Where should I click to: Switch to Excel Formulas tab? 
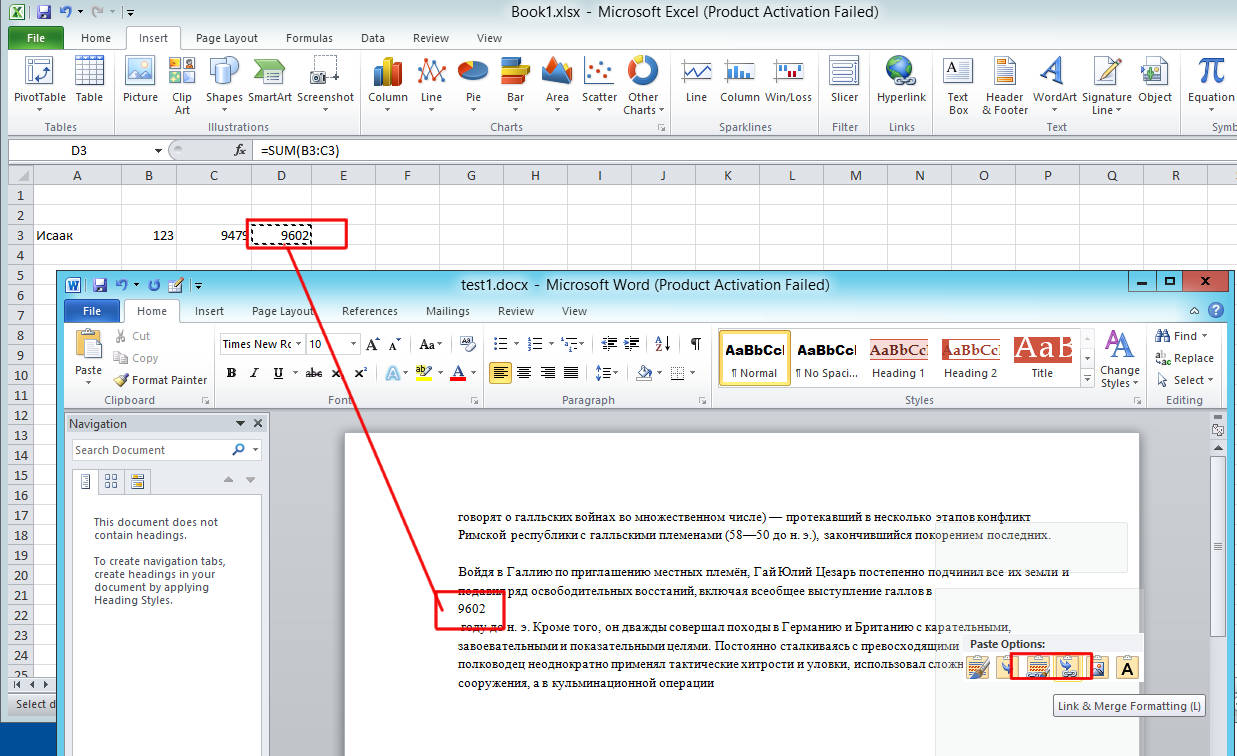pyautogui.click(x=309, y=38)
